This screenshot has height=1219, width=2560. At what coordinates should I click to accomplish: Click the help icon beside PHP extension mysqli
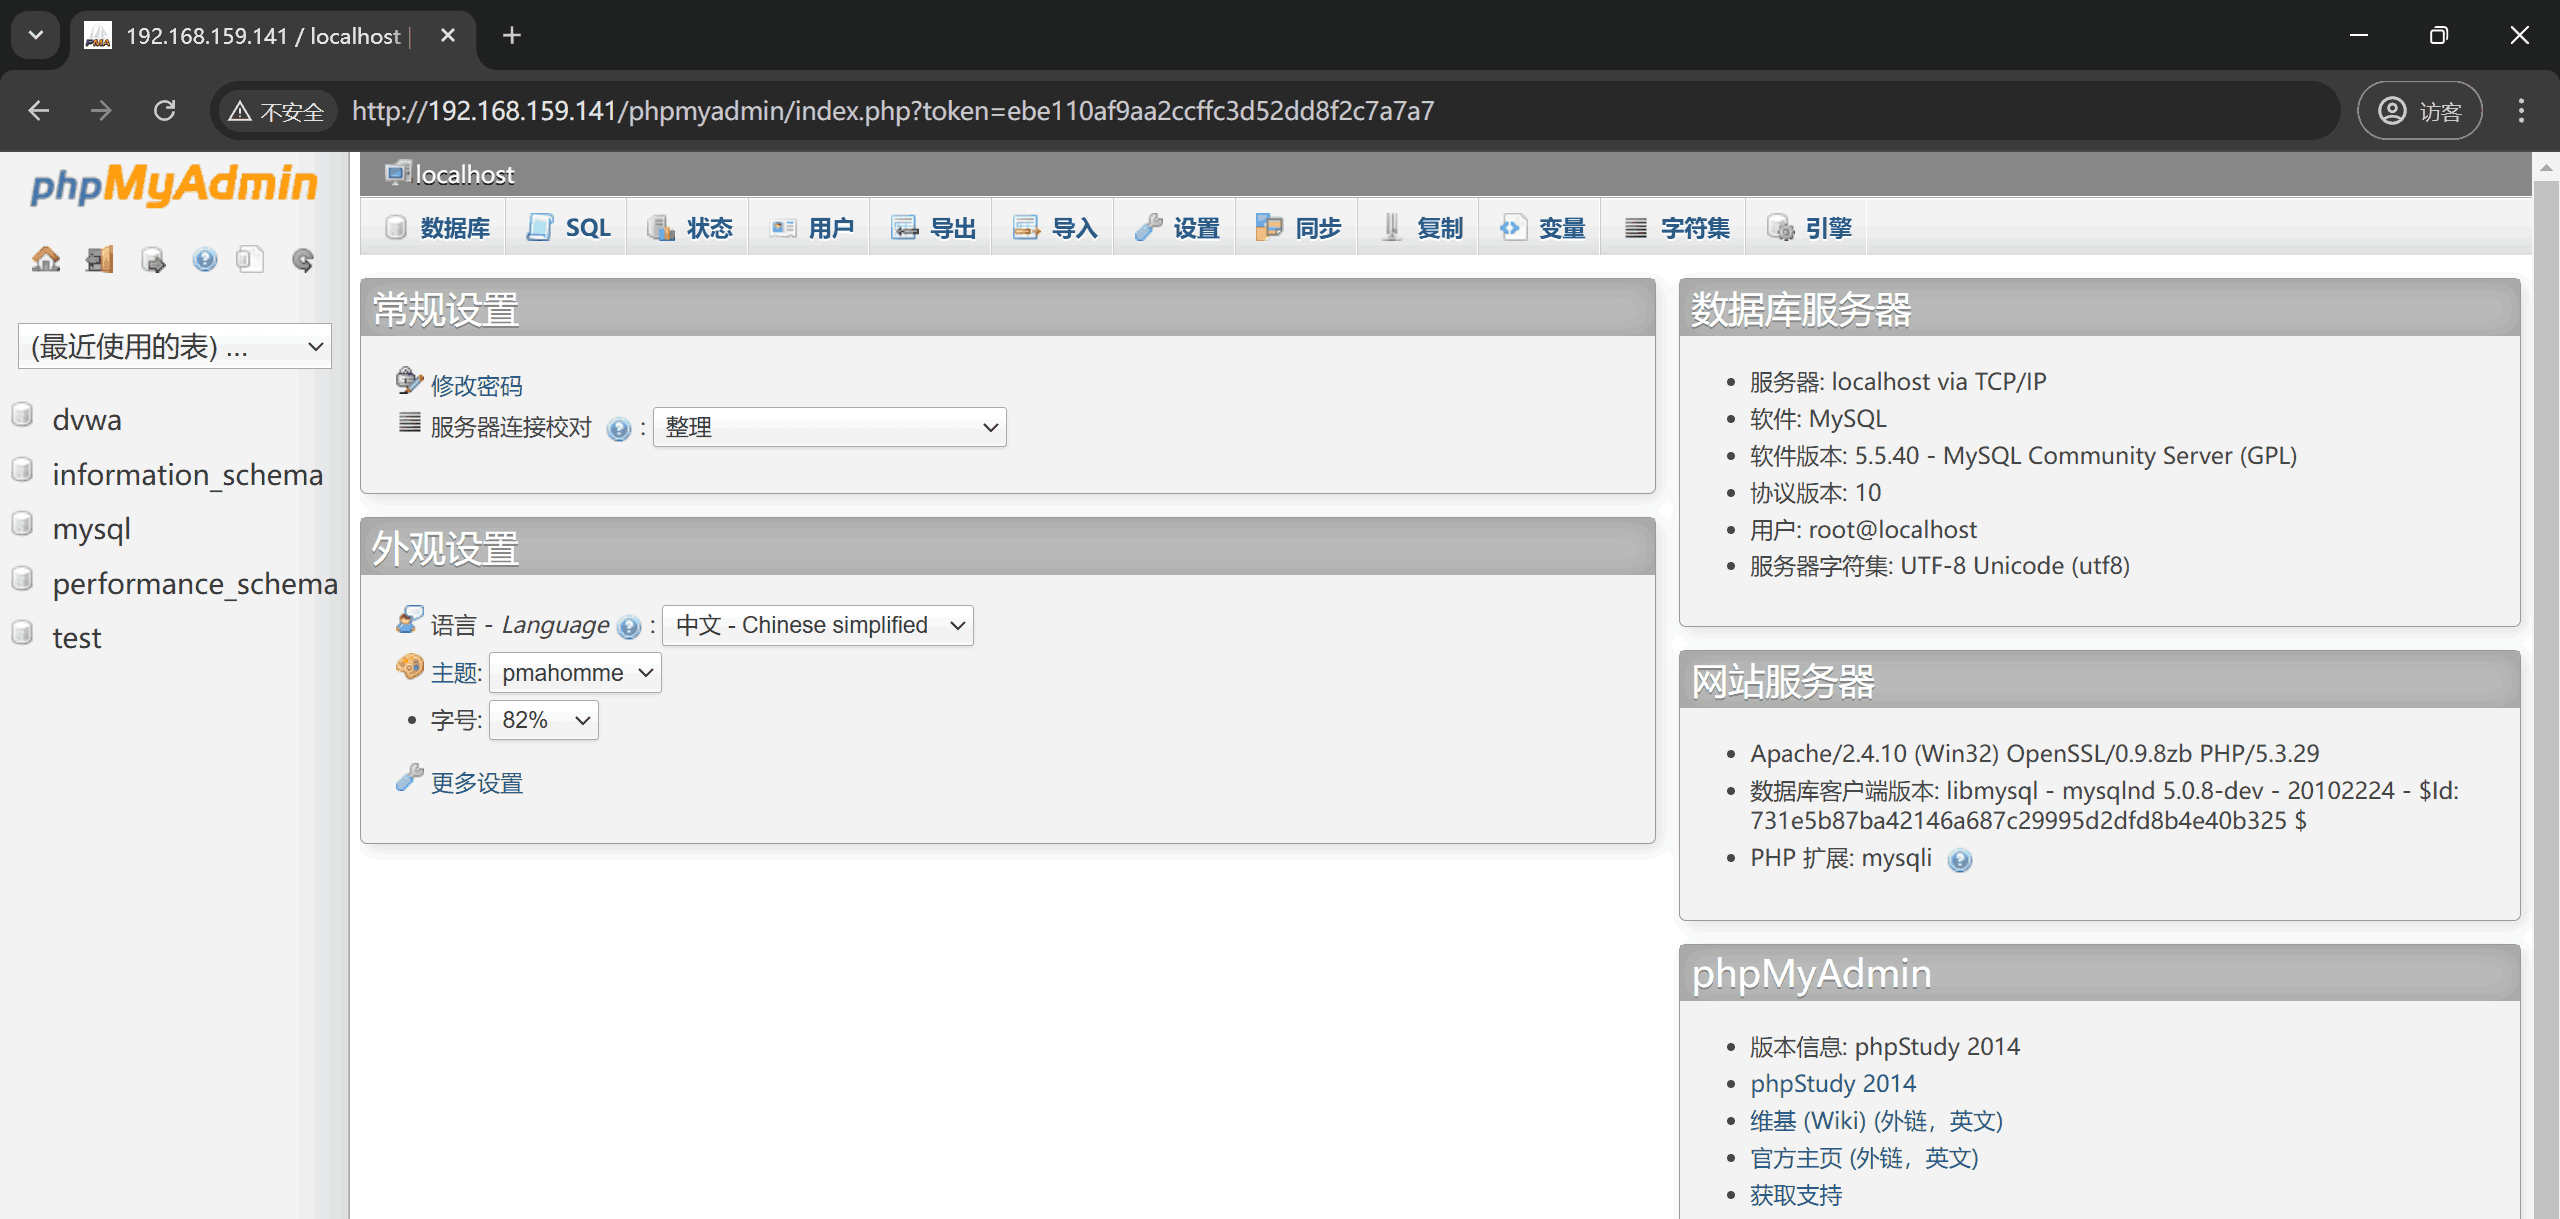(x=1961, y=860)
